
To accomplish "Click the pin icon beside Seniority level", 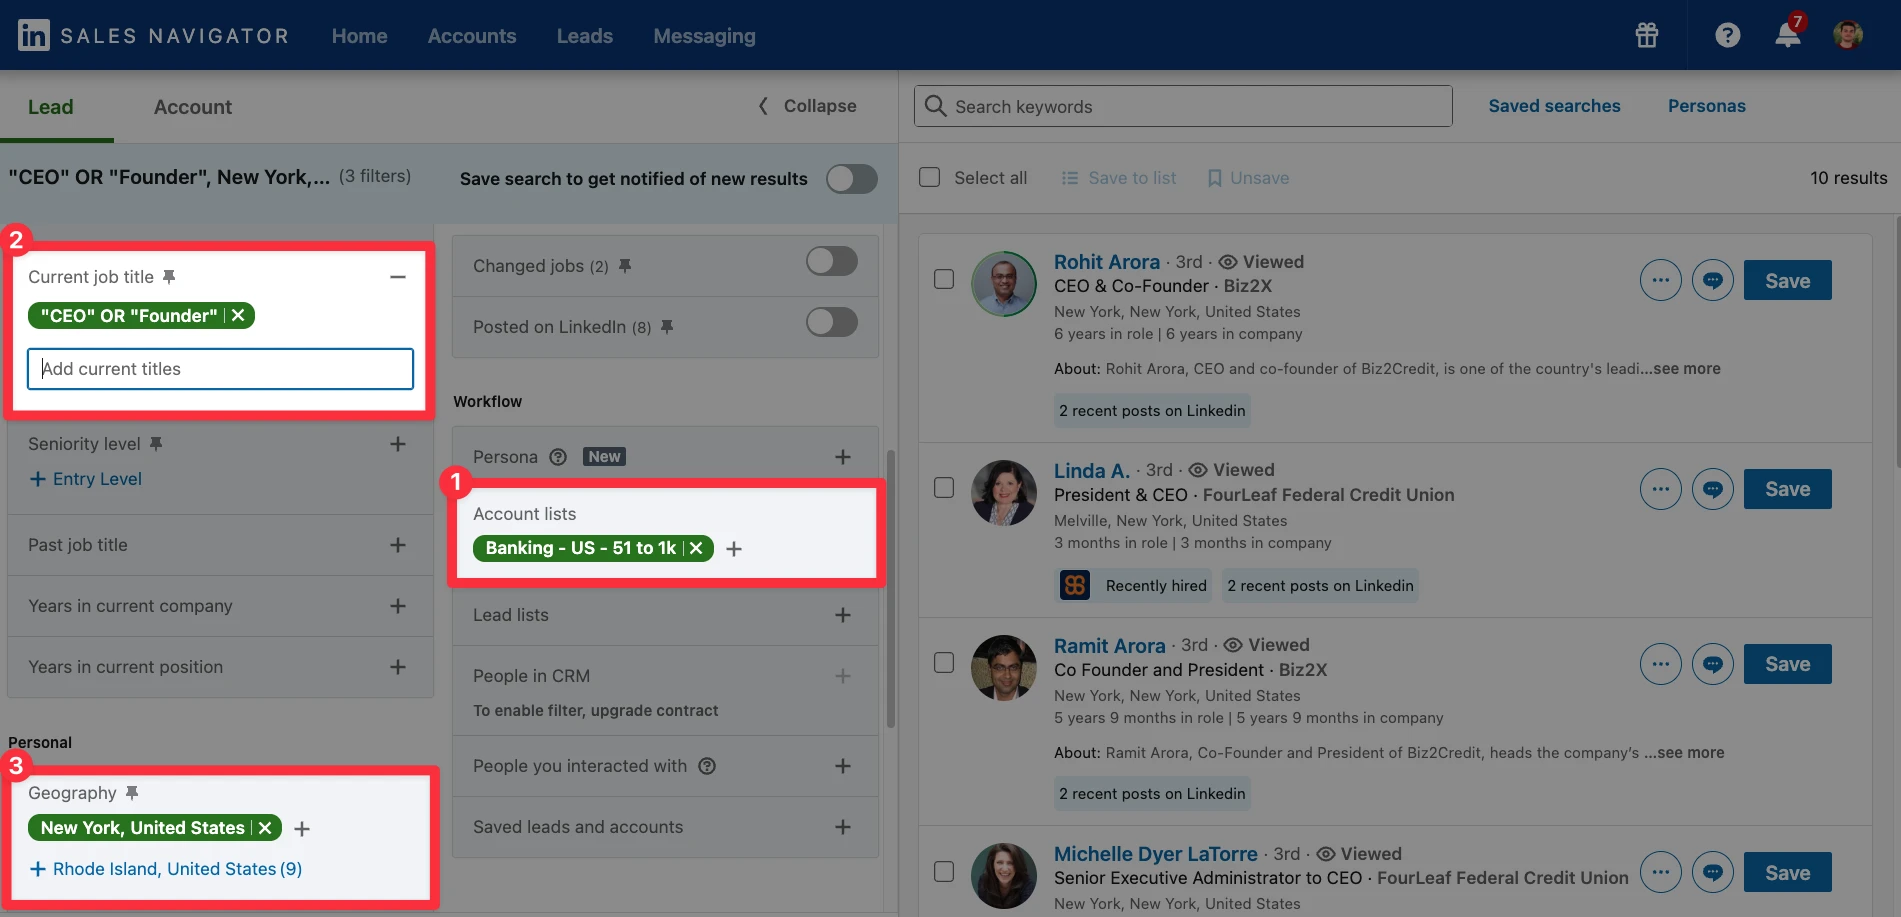I will pyautogui.click(x=156, y=444).
